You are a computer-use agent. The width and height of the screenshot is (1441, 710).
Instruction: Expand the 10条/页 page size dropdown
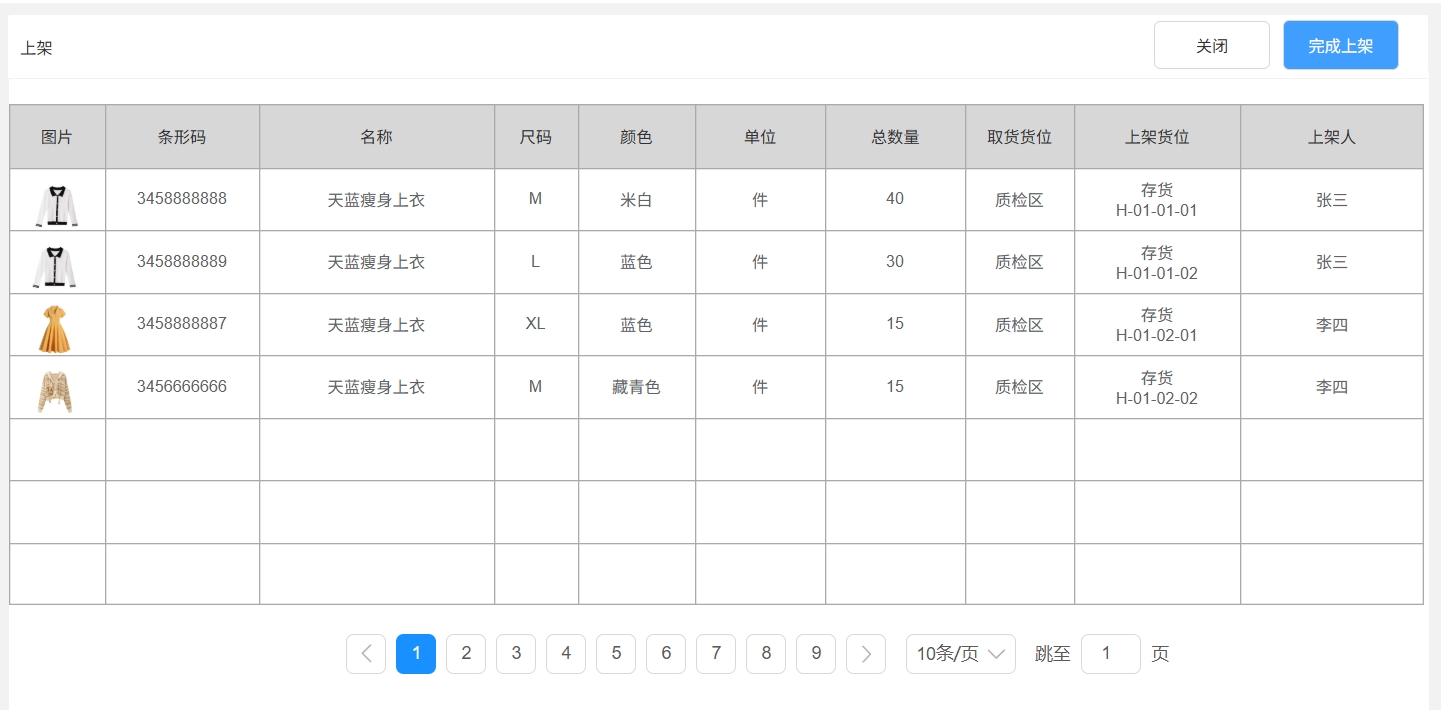961,654
